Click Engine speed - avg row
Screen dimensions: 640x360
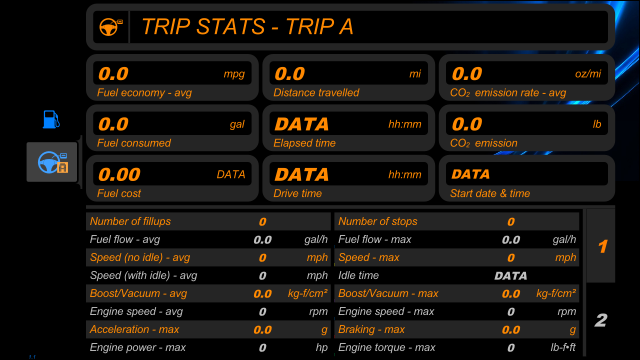tap(209, 311)
